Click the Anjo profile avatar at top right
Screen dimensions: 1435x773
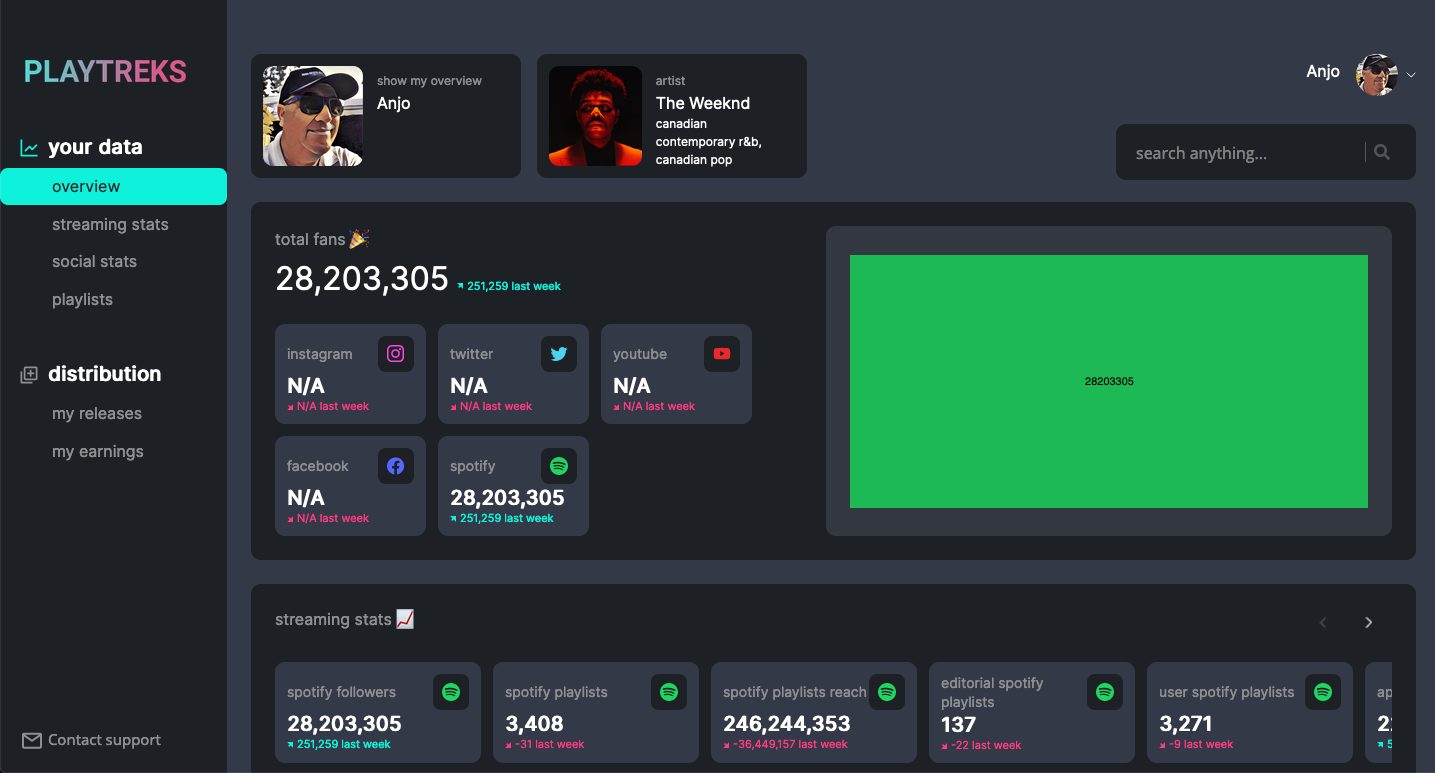(x=1377, y=74)
